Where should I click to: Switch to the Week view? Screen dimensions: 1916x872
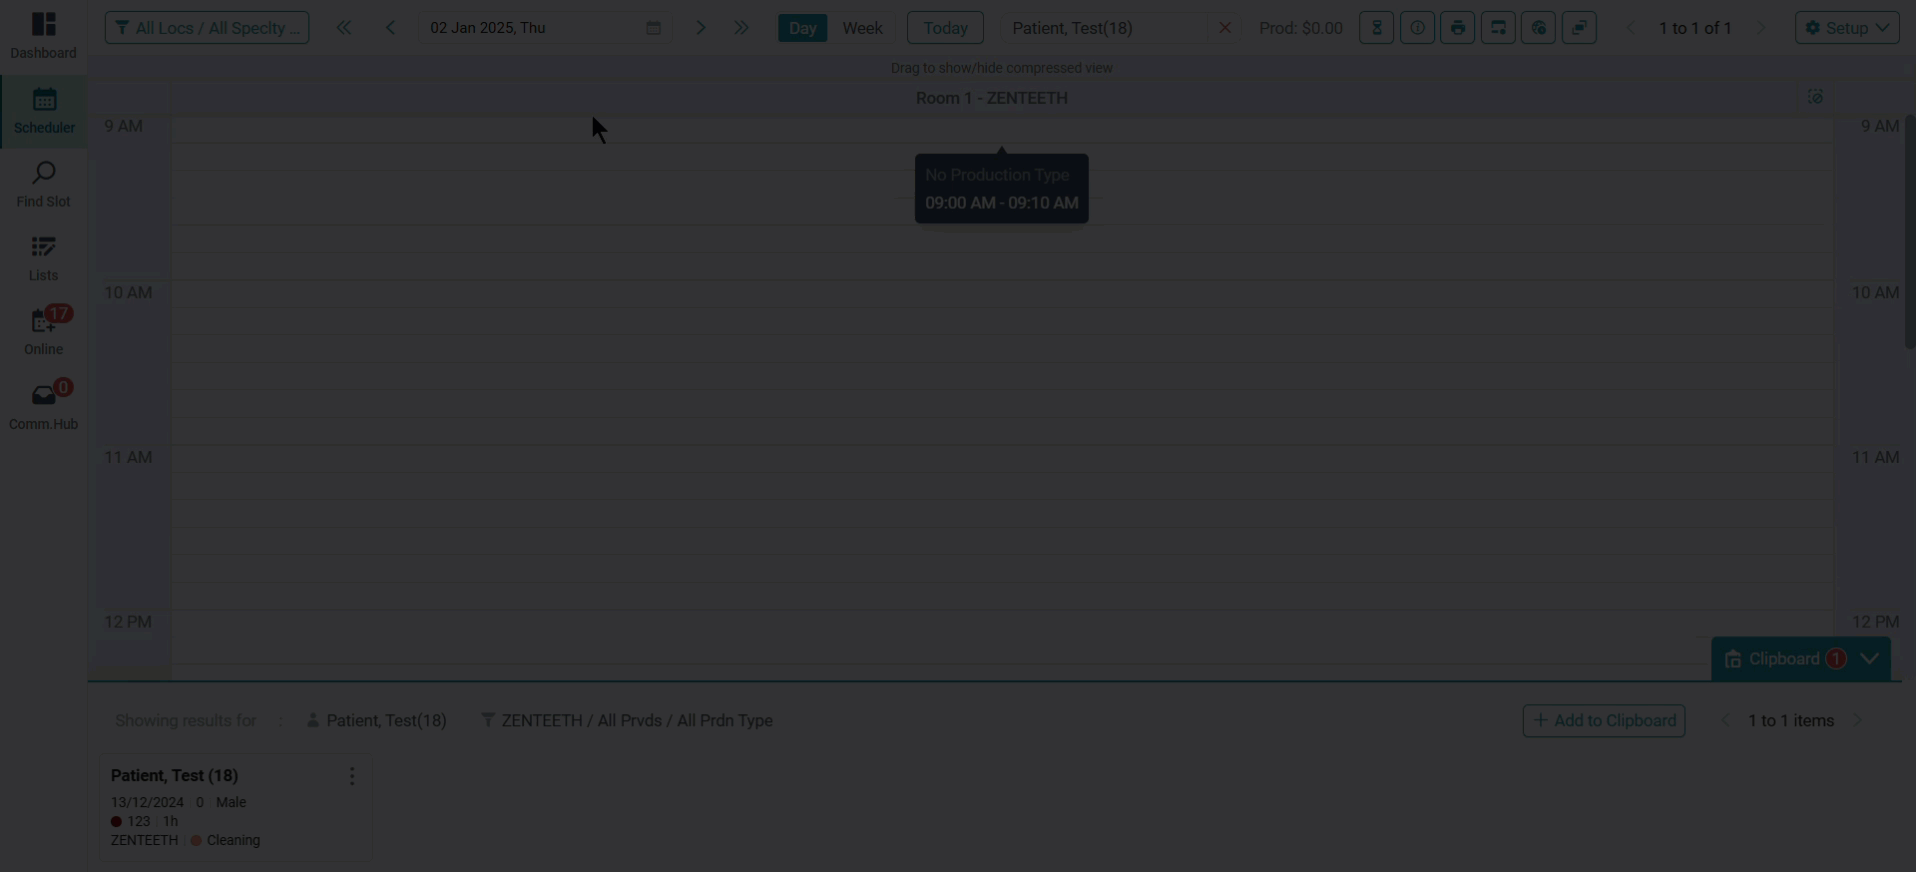pyautogui.click(x=862, y=28)
